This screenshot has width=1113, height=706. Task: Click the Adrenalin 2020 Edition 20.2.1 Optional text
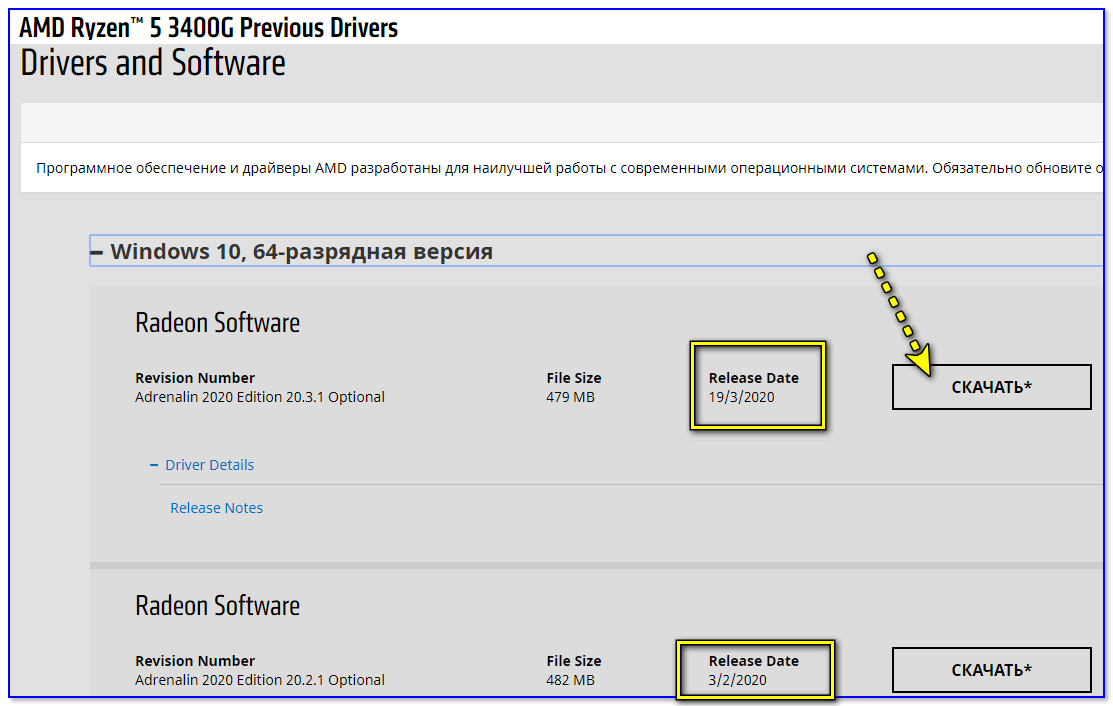pyautogui.click(x=259, y=680)
